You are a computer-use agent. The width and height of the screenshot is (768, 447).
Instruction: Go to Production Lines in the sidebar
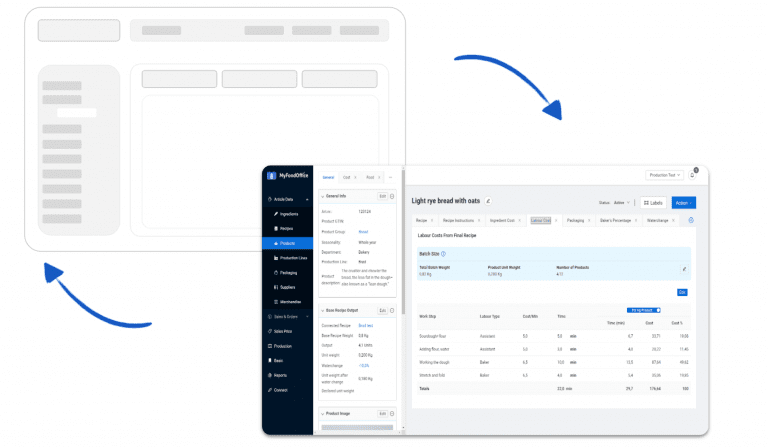click(294, 257)
